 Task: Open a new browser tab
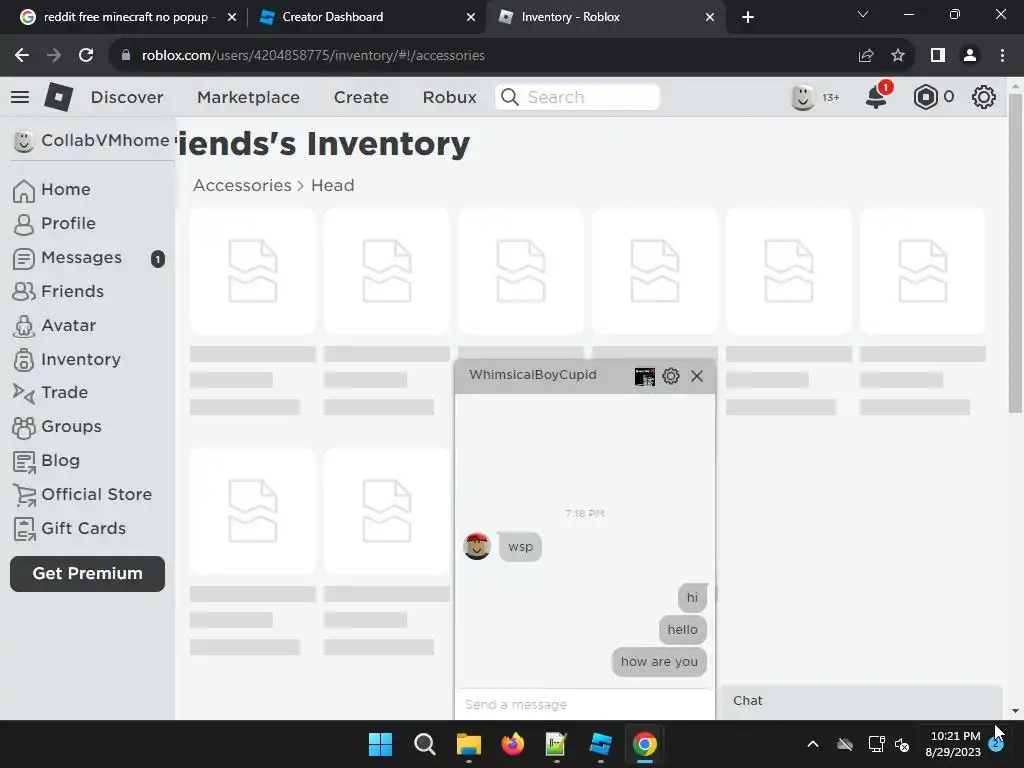(x=748, y=17)
